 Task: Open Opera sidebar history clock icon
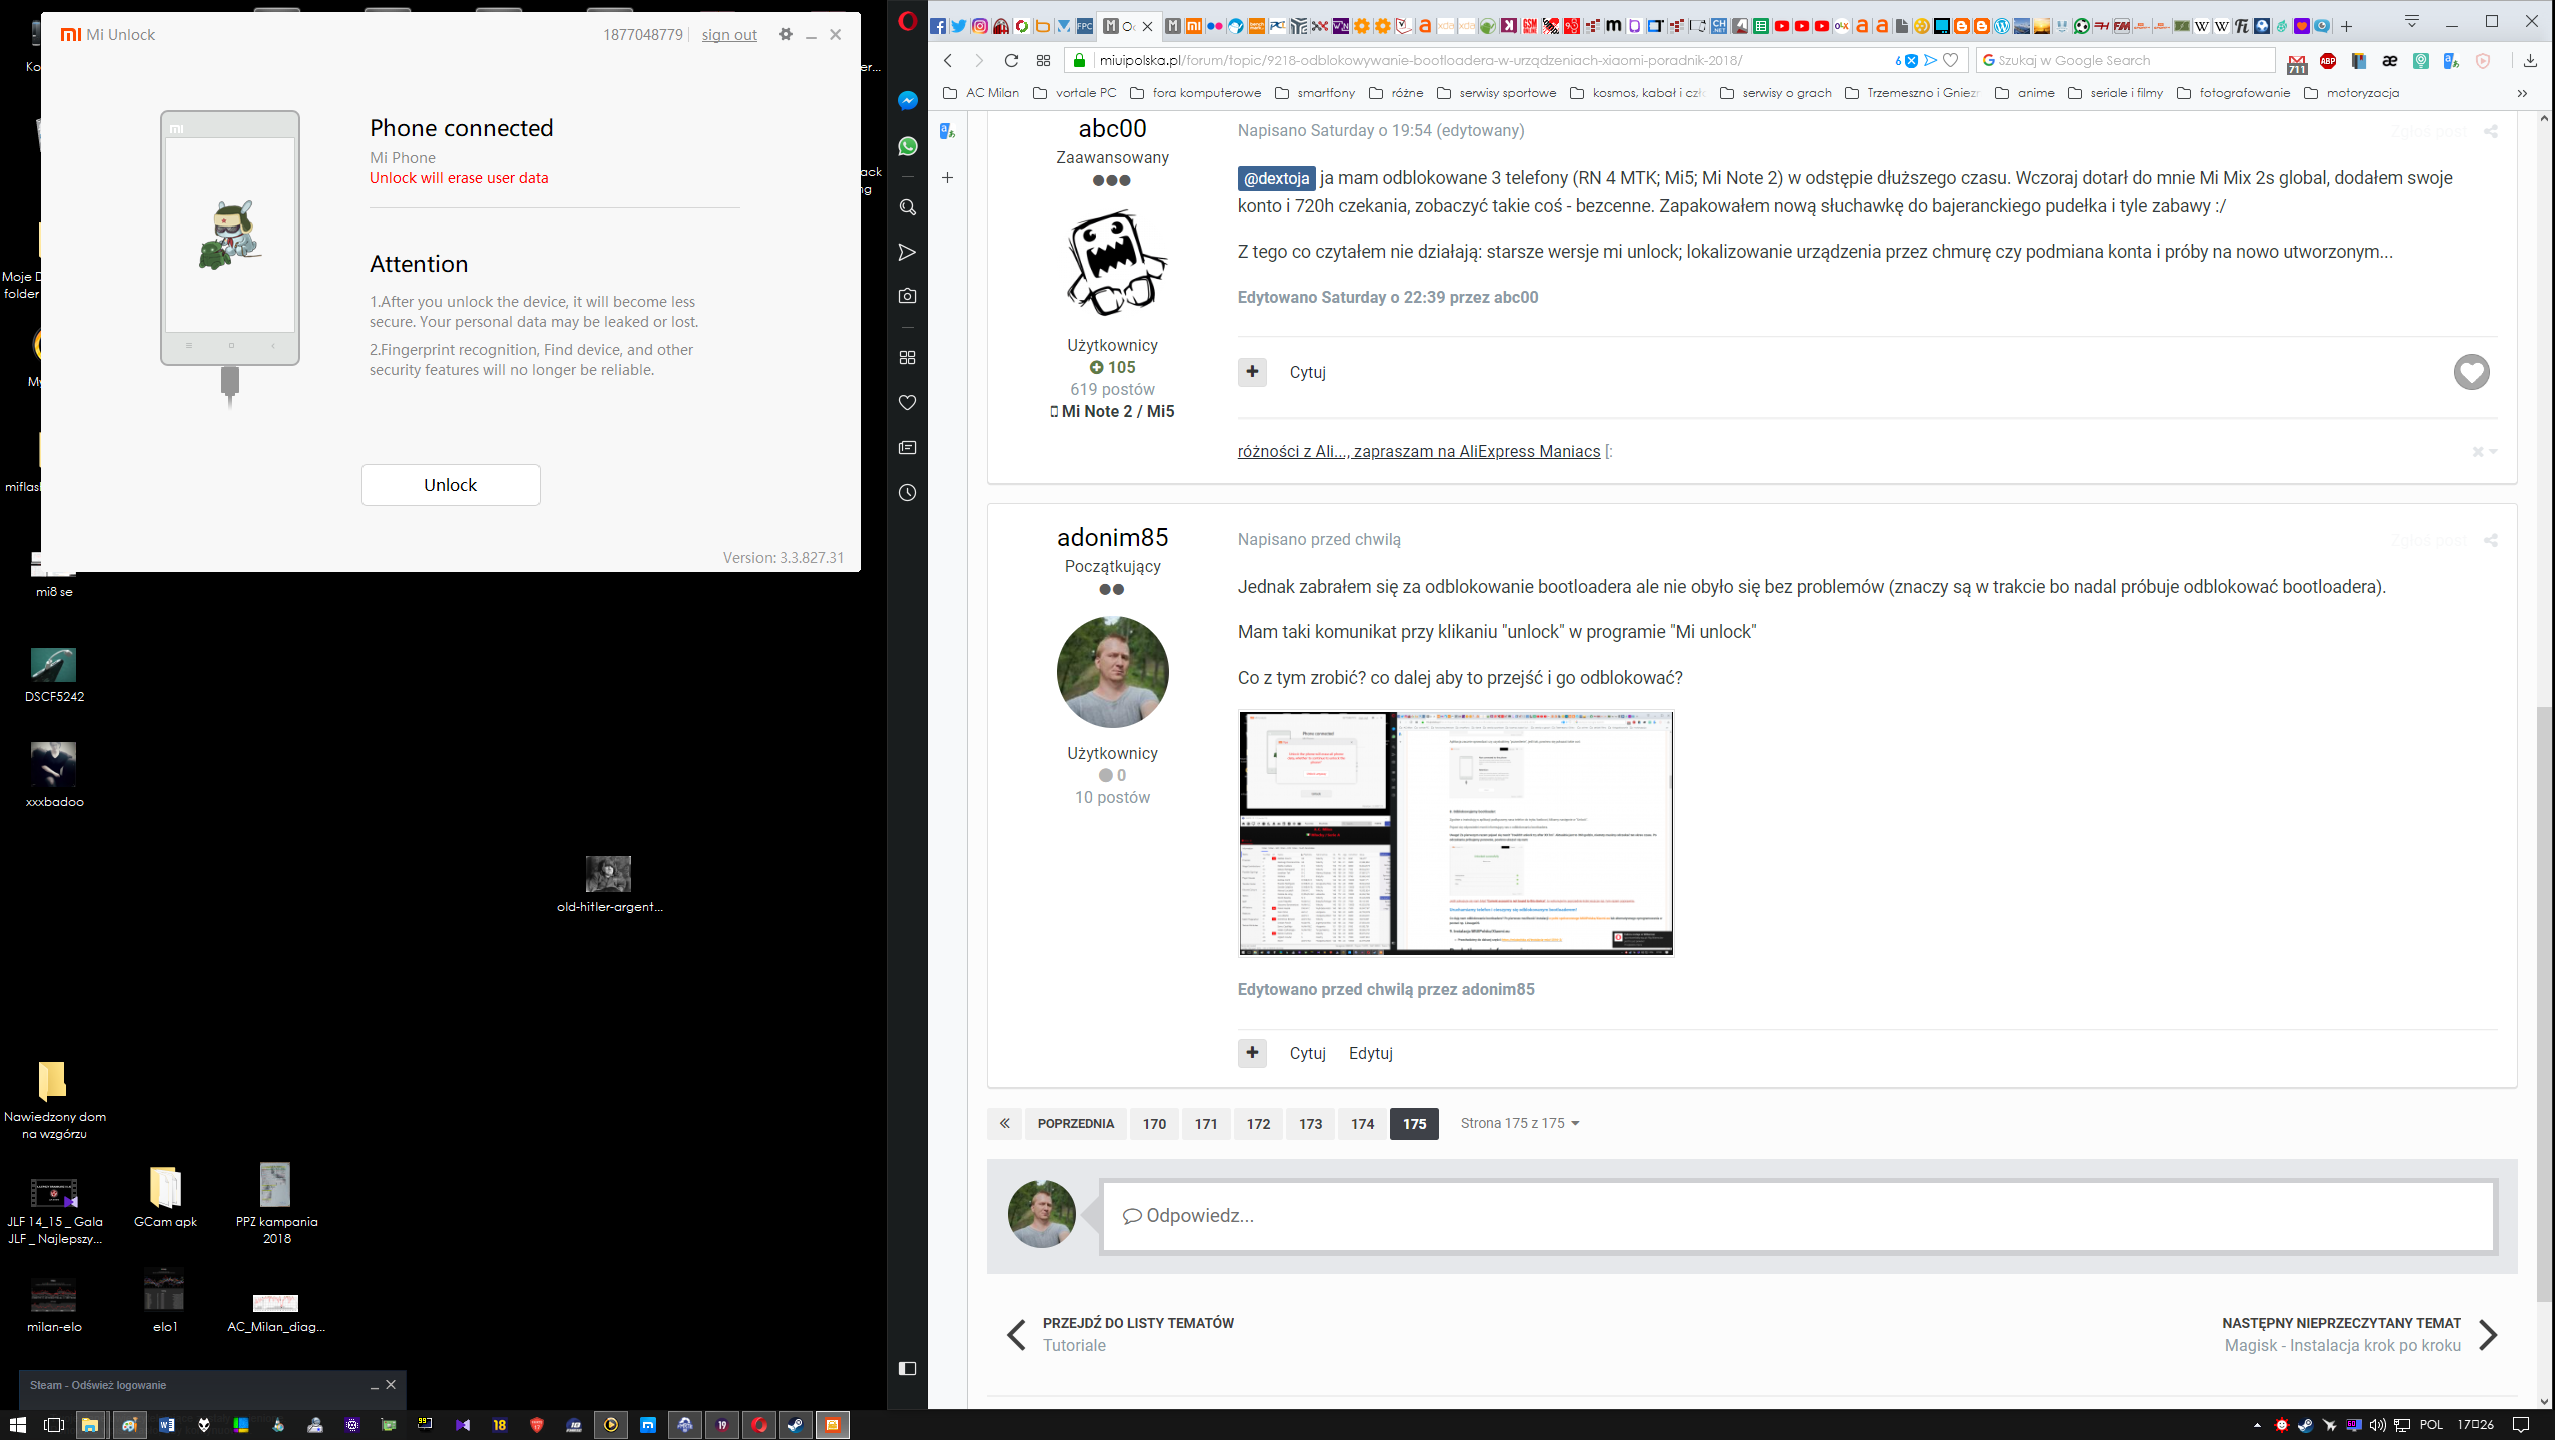pos(907,492)
